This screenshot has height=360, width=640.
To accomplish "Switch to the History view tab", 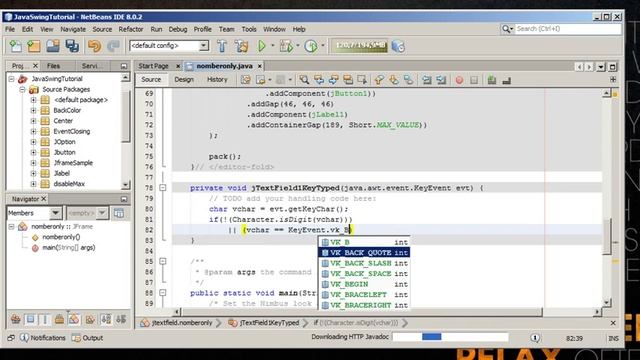I will click(x=217, y=80).
